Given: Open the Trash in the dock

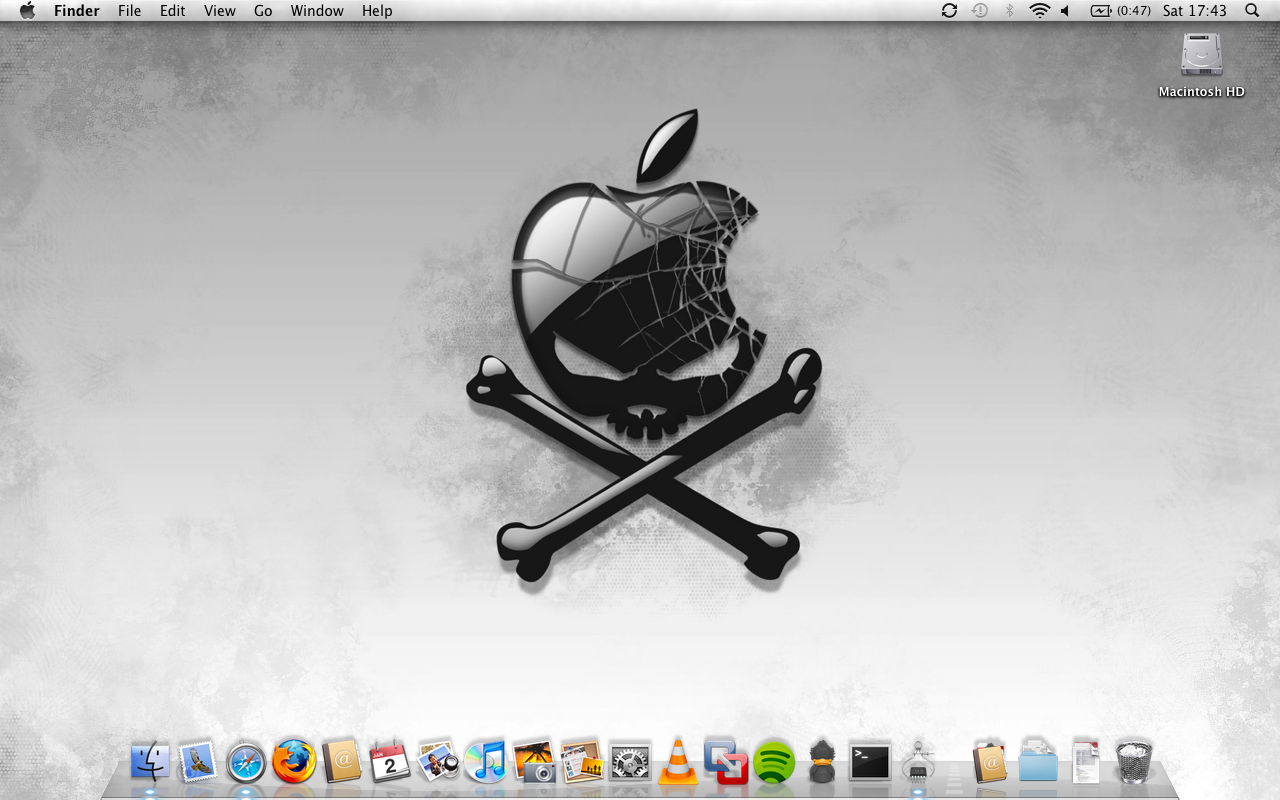Looking at the screenshot, I should (x=1134, y=762).
